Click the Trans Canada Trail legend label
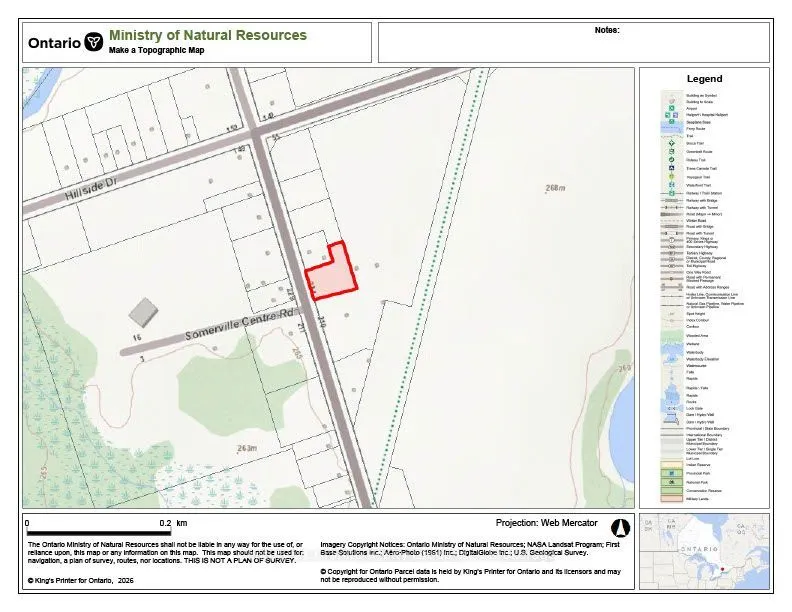This screenshot has height=612, width=792. coord(702,168)
